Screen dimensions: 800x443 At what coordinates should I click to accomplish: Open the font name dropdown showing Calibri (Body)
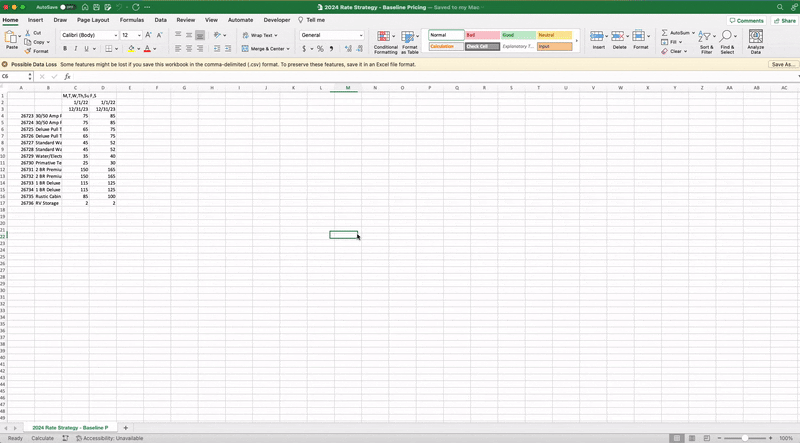(89, 35)
